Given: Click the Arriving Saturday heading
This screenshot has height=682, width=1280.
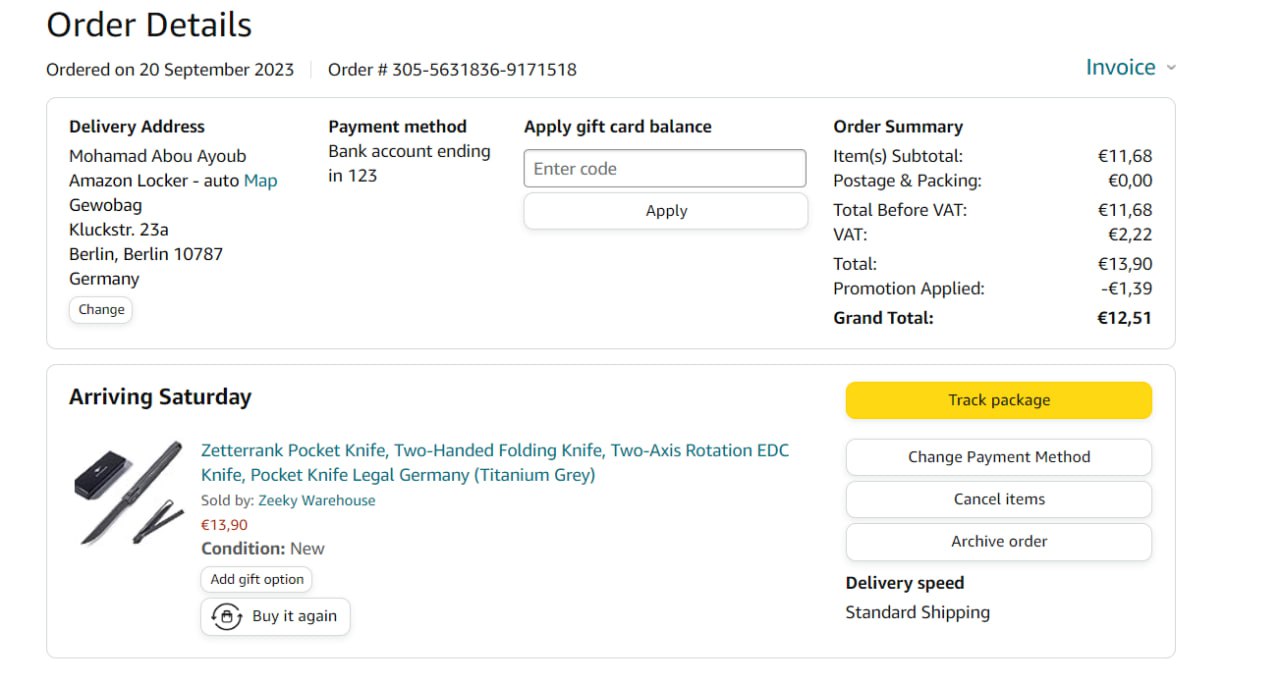Looking at the screenshot, I should pyautogui.click(x=160, y=397).
